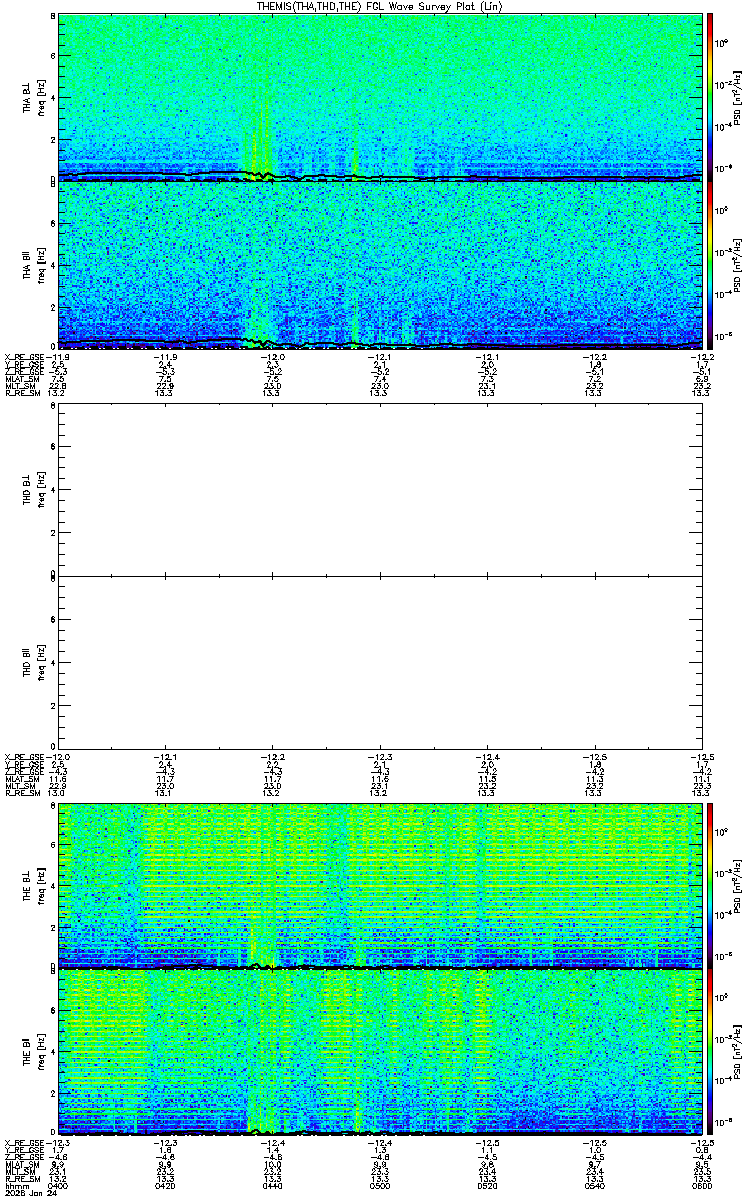Select the THE B⊥ spectrogram panel

[380, 885]
